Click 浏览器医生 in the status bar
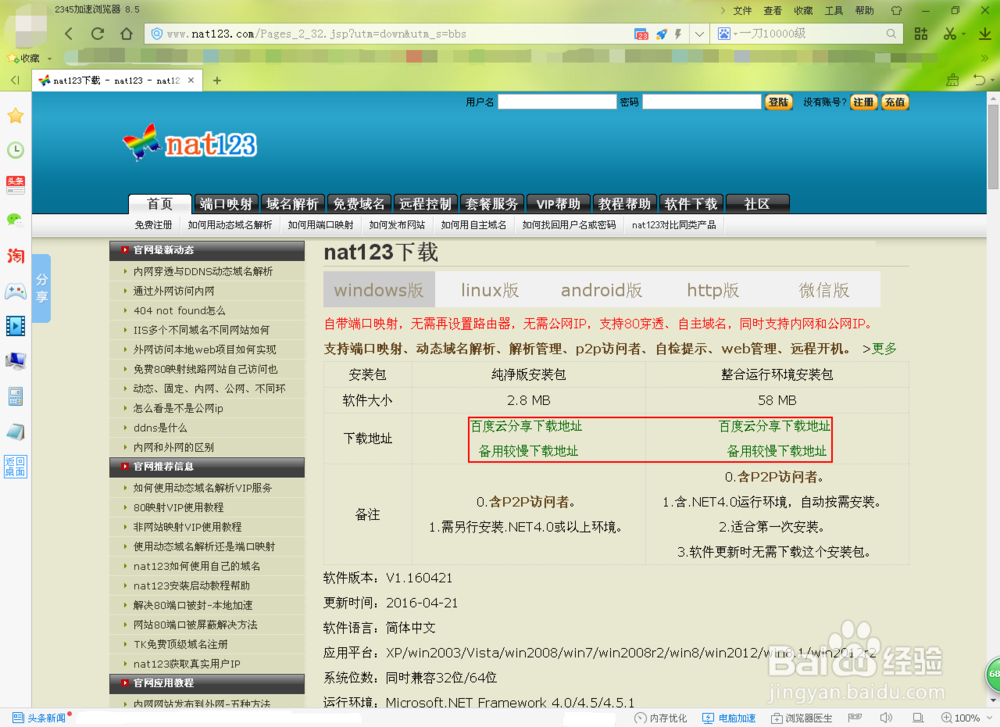Screen dimensions: 1000x727 tap(802, 718)
